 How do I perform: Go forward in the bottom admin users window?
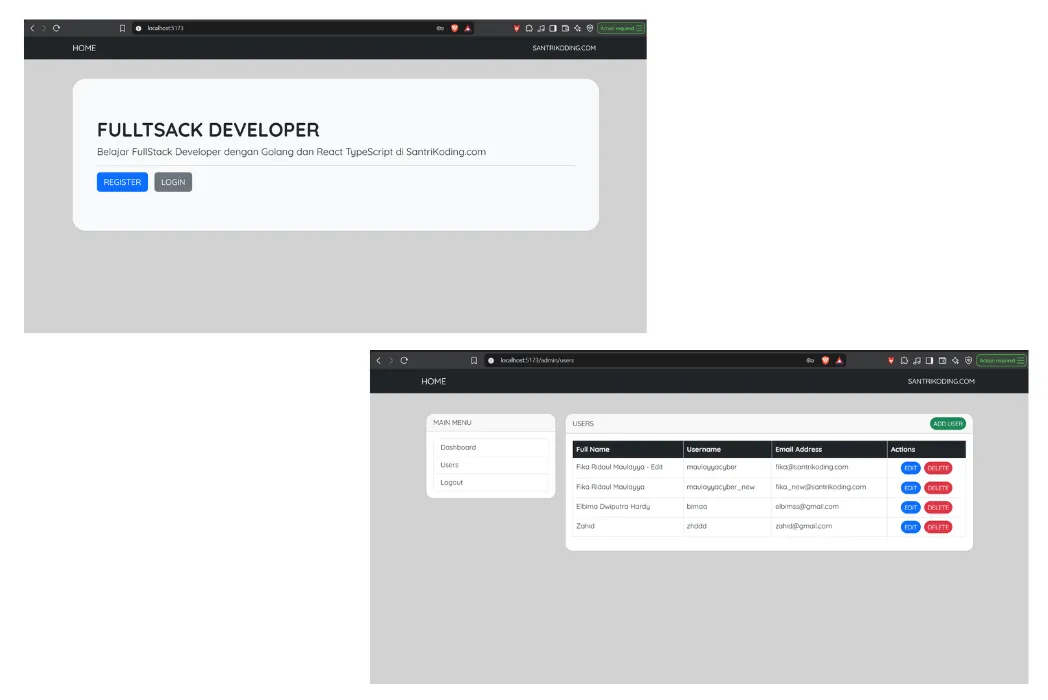tap(391, 360)
